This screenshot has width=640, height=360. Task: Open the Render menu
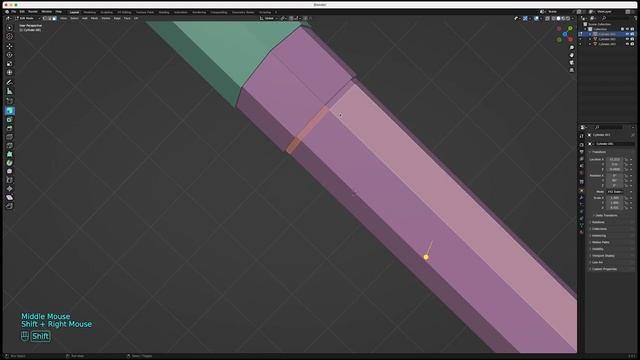point(33,12)
